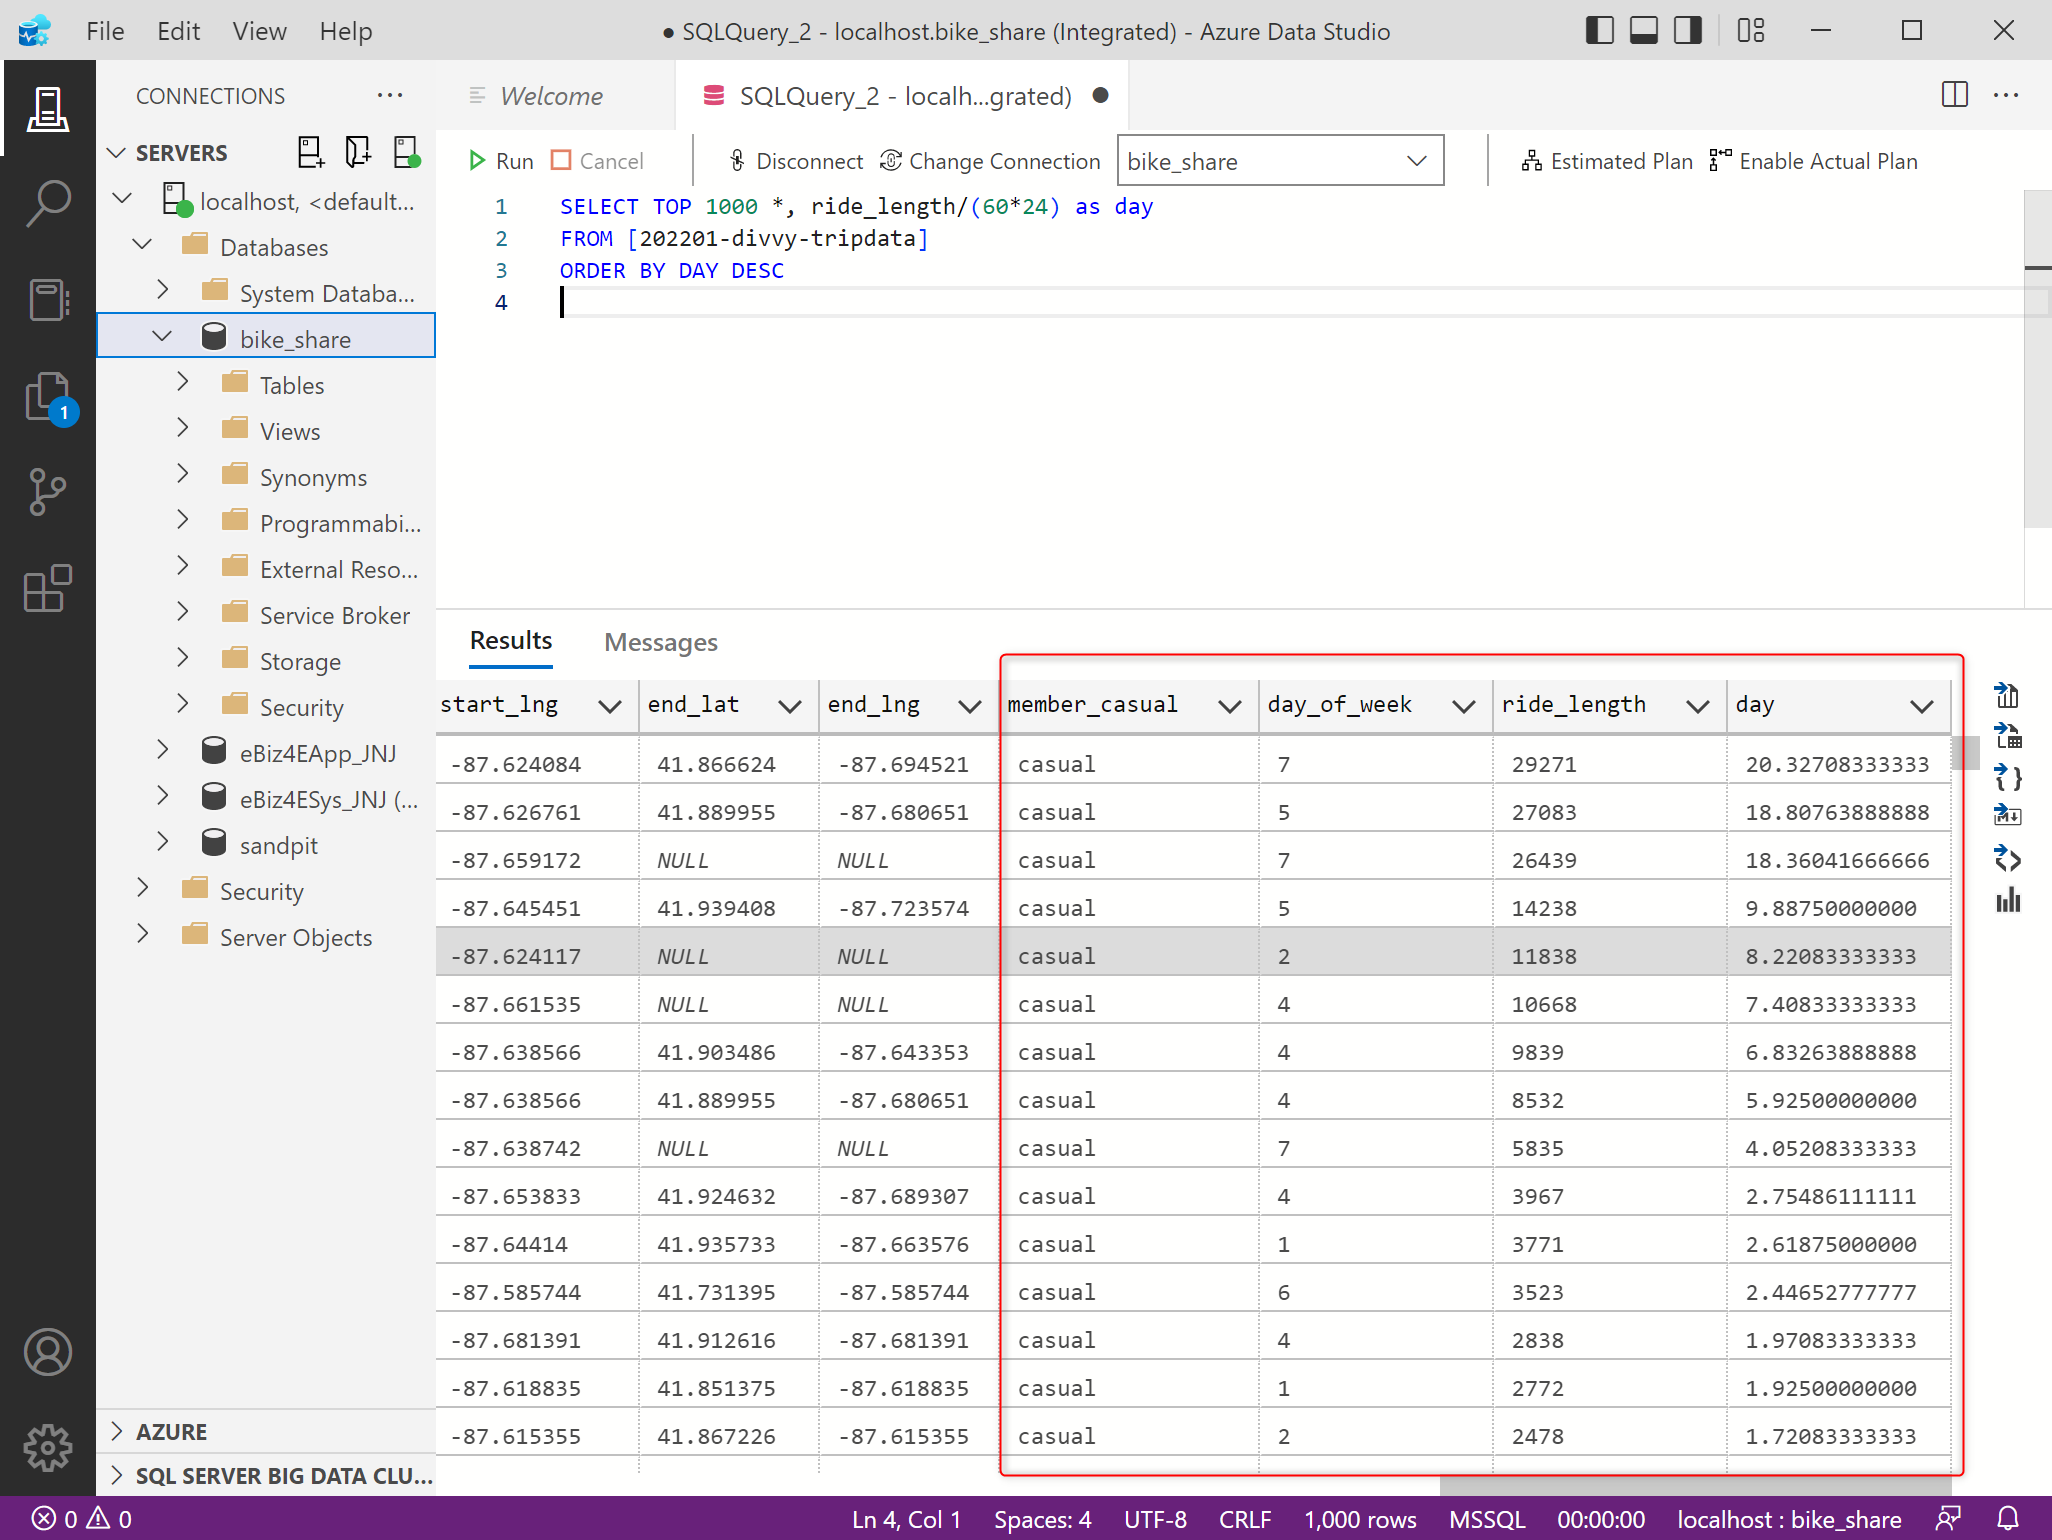The width and height of the screenshot is (2052, 1540).
Task: Open the View menu
Action: point(259,31)
